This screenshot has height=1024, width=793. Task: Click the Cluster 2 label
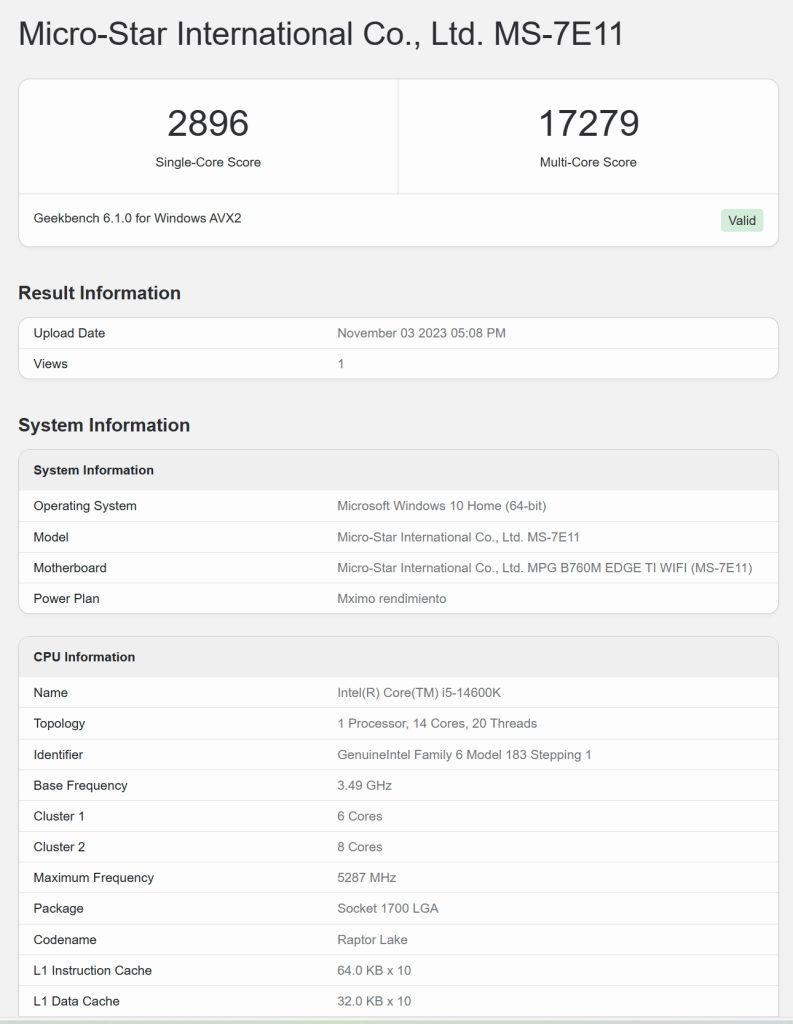(59, 846)
